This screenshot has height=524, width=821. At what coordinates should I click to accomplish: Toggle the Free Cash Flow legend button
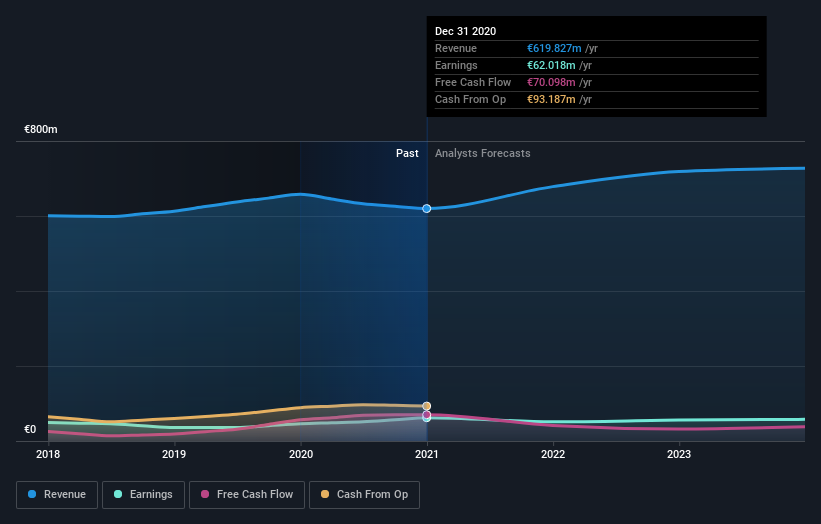click(x=247, y=495)
